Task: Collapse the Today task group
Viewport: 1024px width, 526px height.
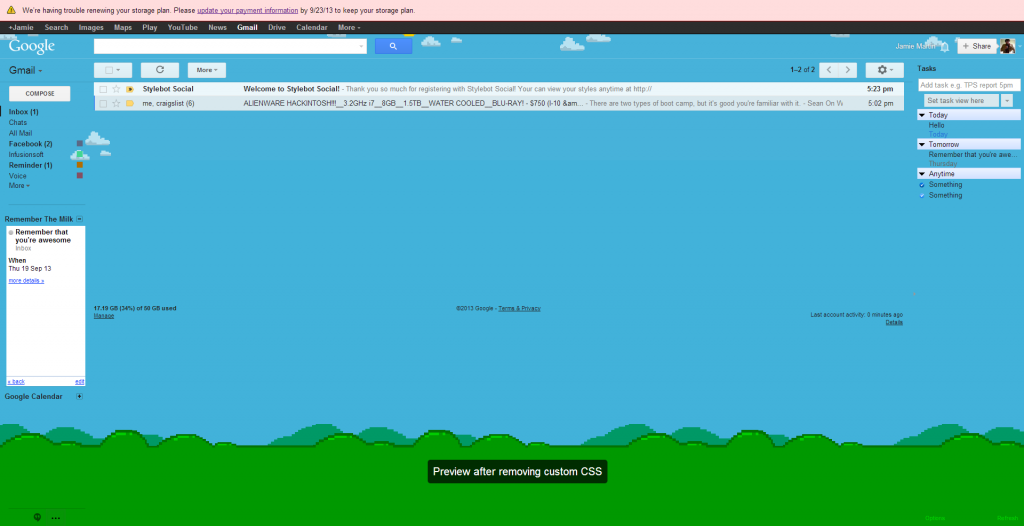Action: pyautogui.click(x=922, y=115)
